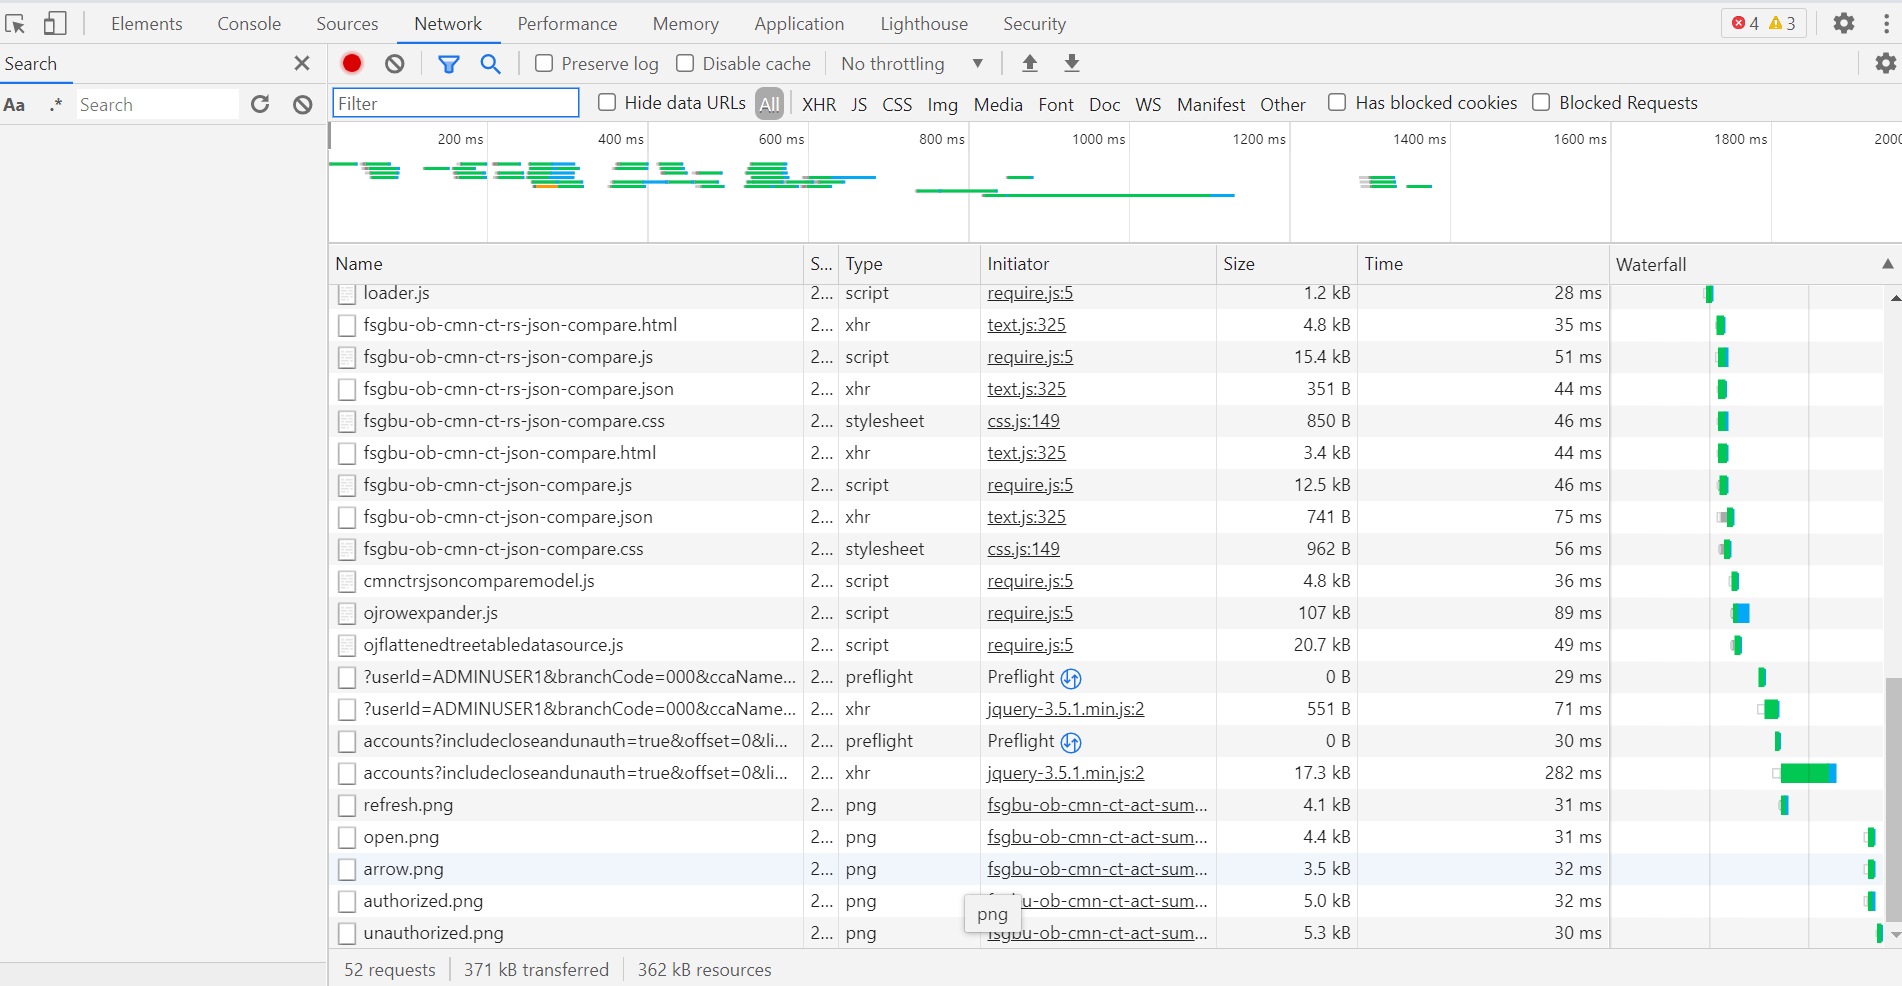Screen dimensions: 1902x986
Task: Open the No throttling dropdown
Action: coord(912,63)
